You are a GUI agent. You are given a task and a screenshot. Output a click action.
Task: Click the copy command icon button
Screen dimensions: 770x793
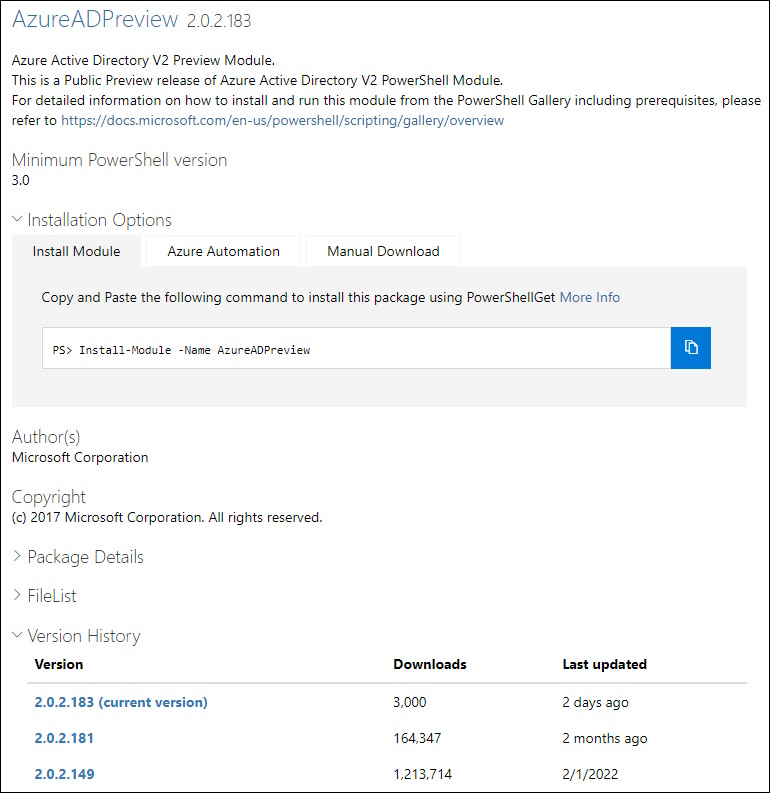[690, 348]
